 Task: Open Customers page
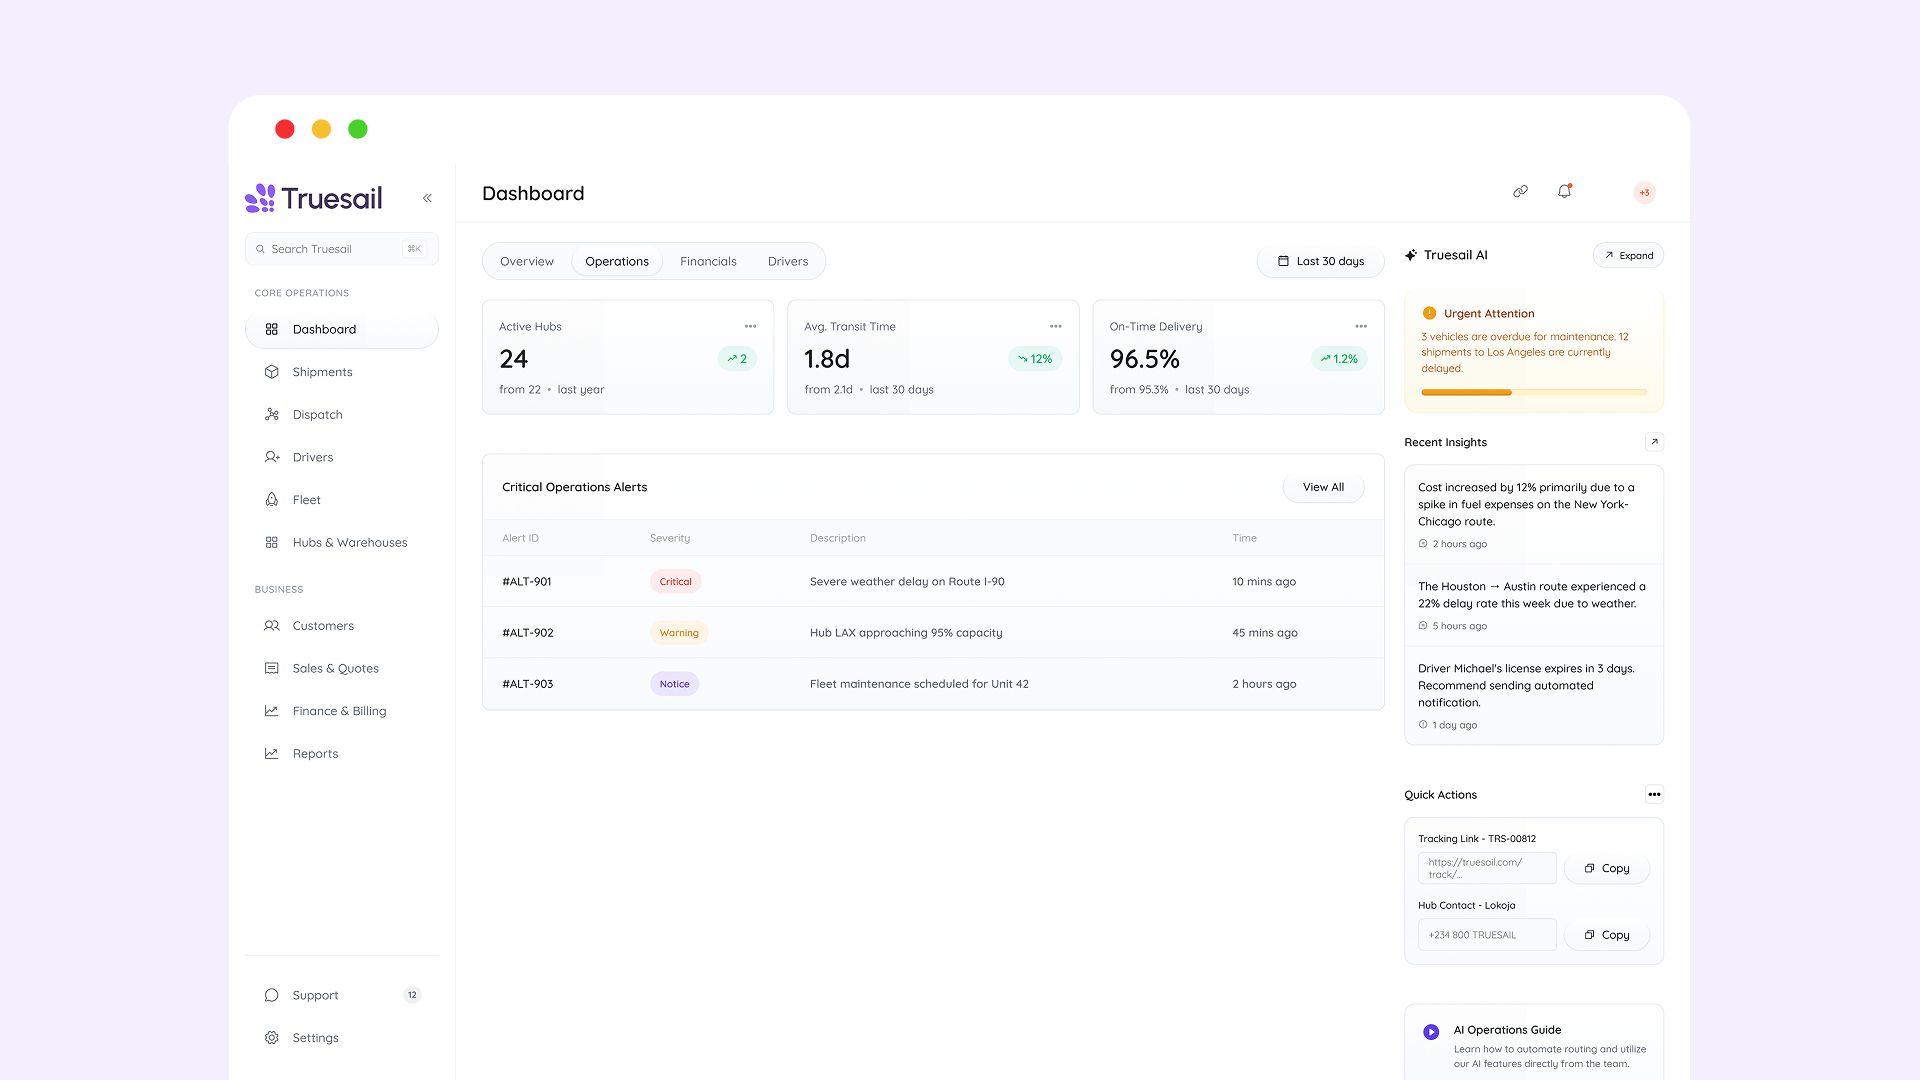(341, 626)
